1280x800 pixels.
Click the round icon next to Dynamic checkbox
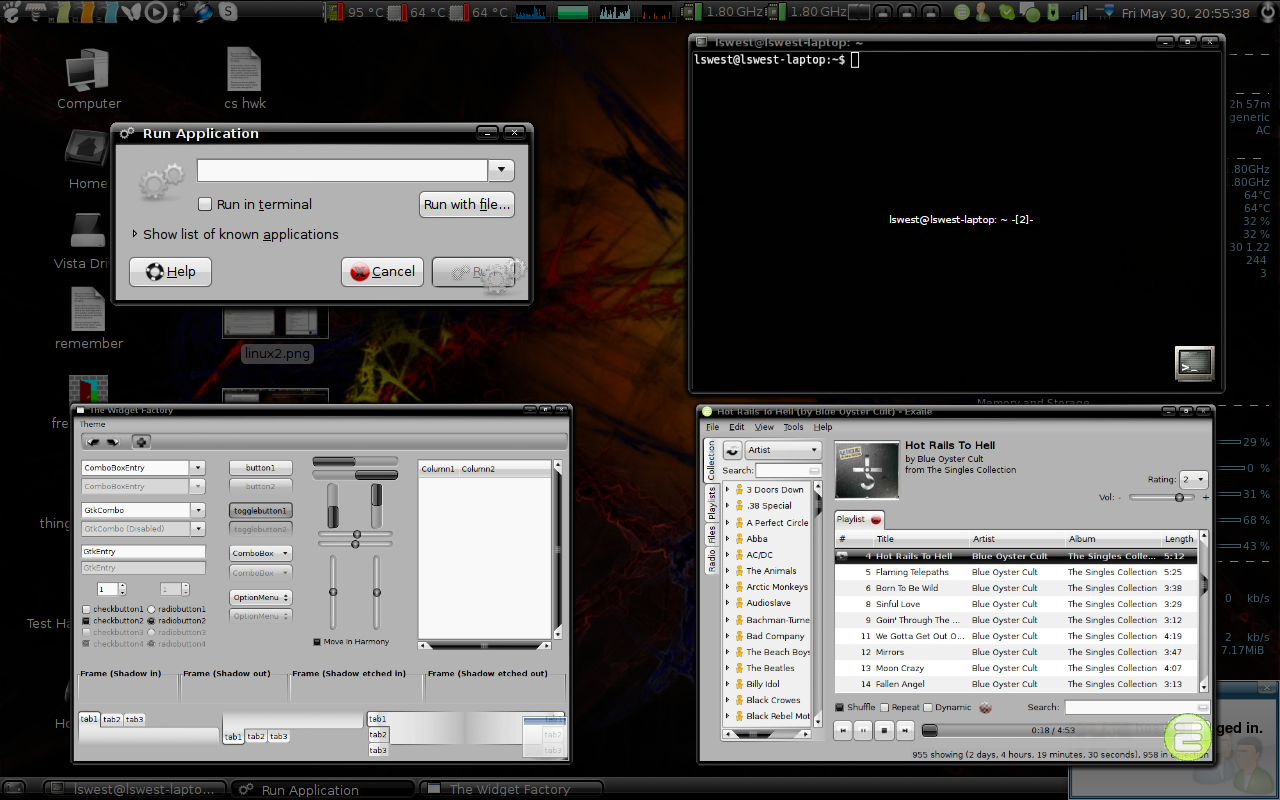[x=985, y=708]
